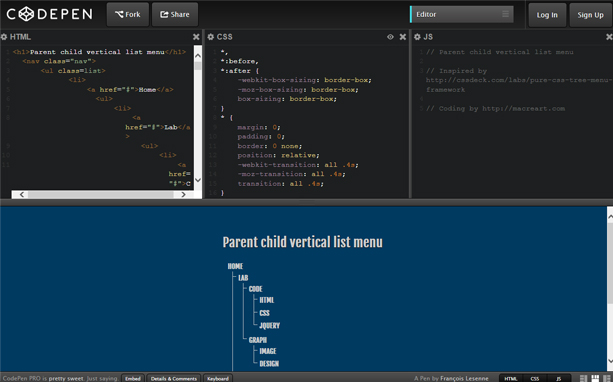Click the 'position: relative;' CSS line

click(x=278, y=155)
